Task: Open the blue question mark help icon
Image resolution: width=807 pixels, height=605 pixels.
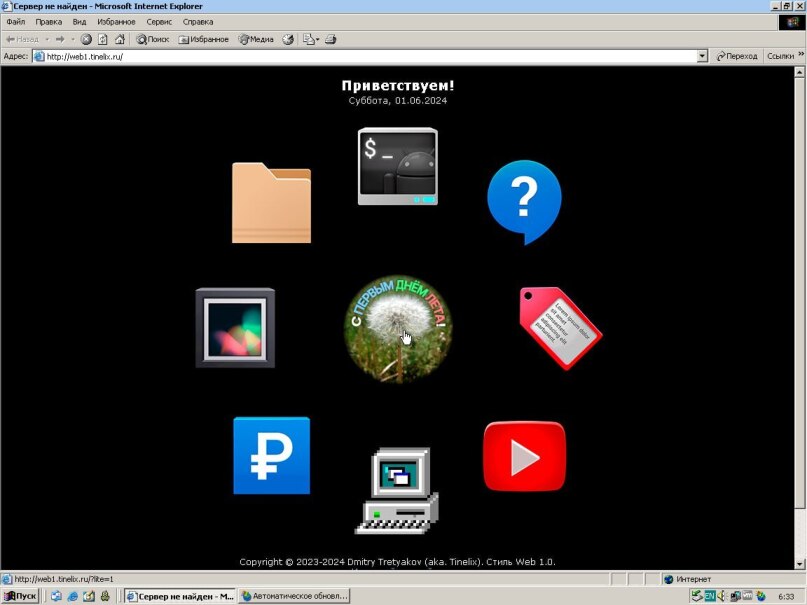Action: pos(524,201)
